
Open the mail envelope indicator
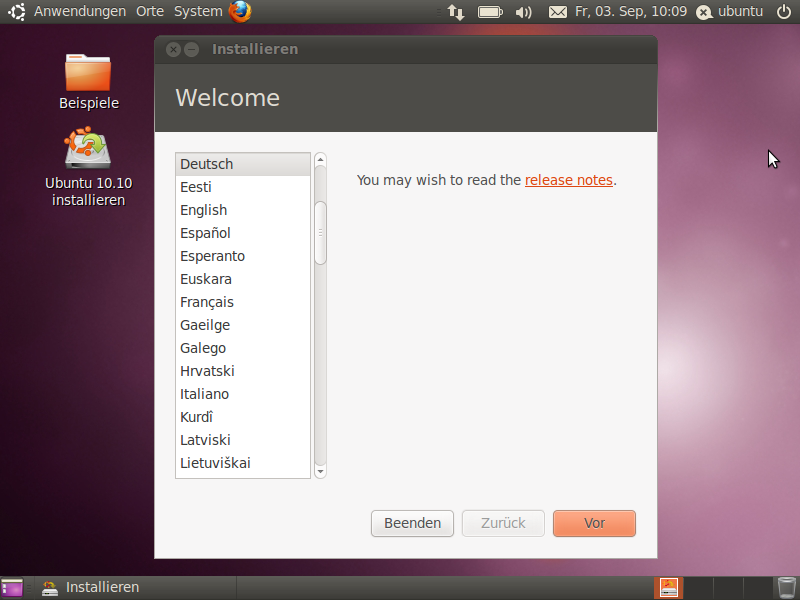557,12
